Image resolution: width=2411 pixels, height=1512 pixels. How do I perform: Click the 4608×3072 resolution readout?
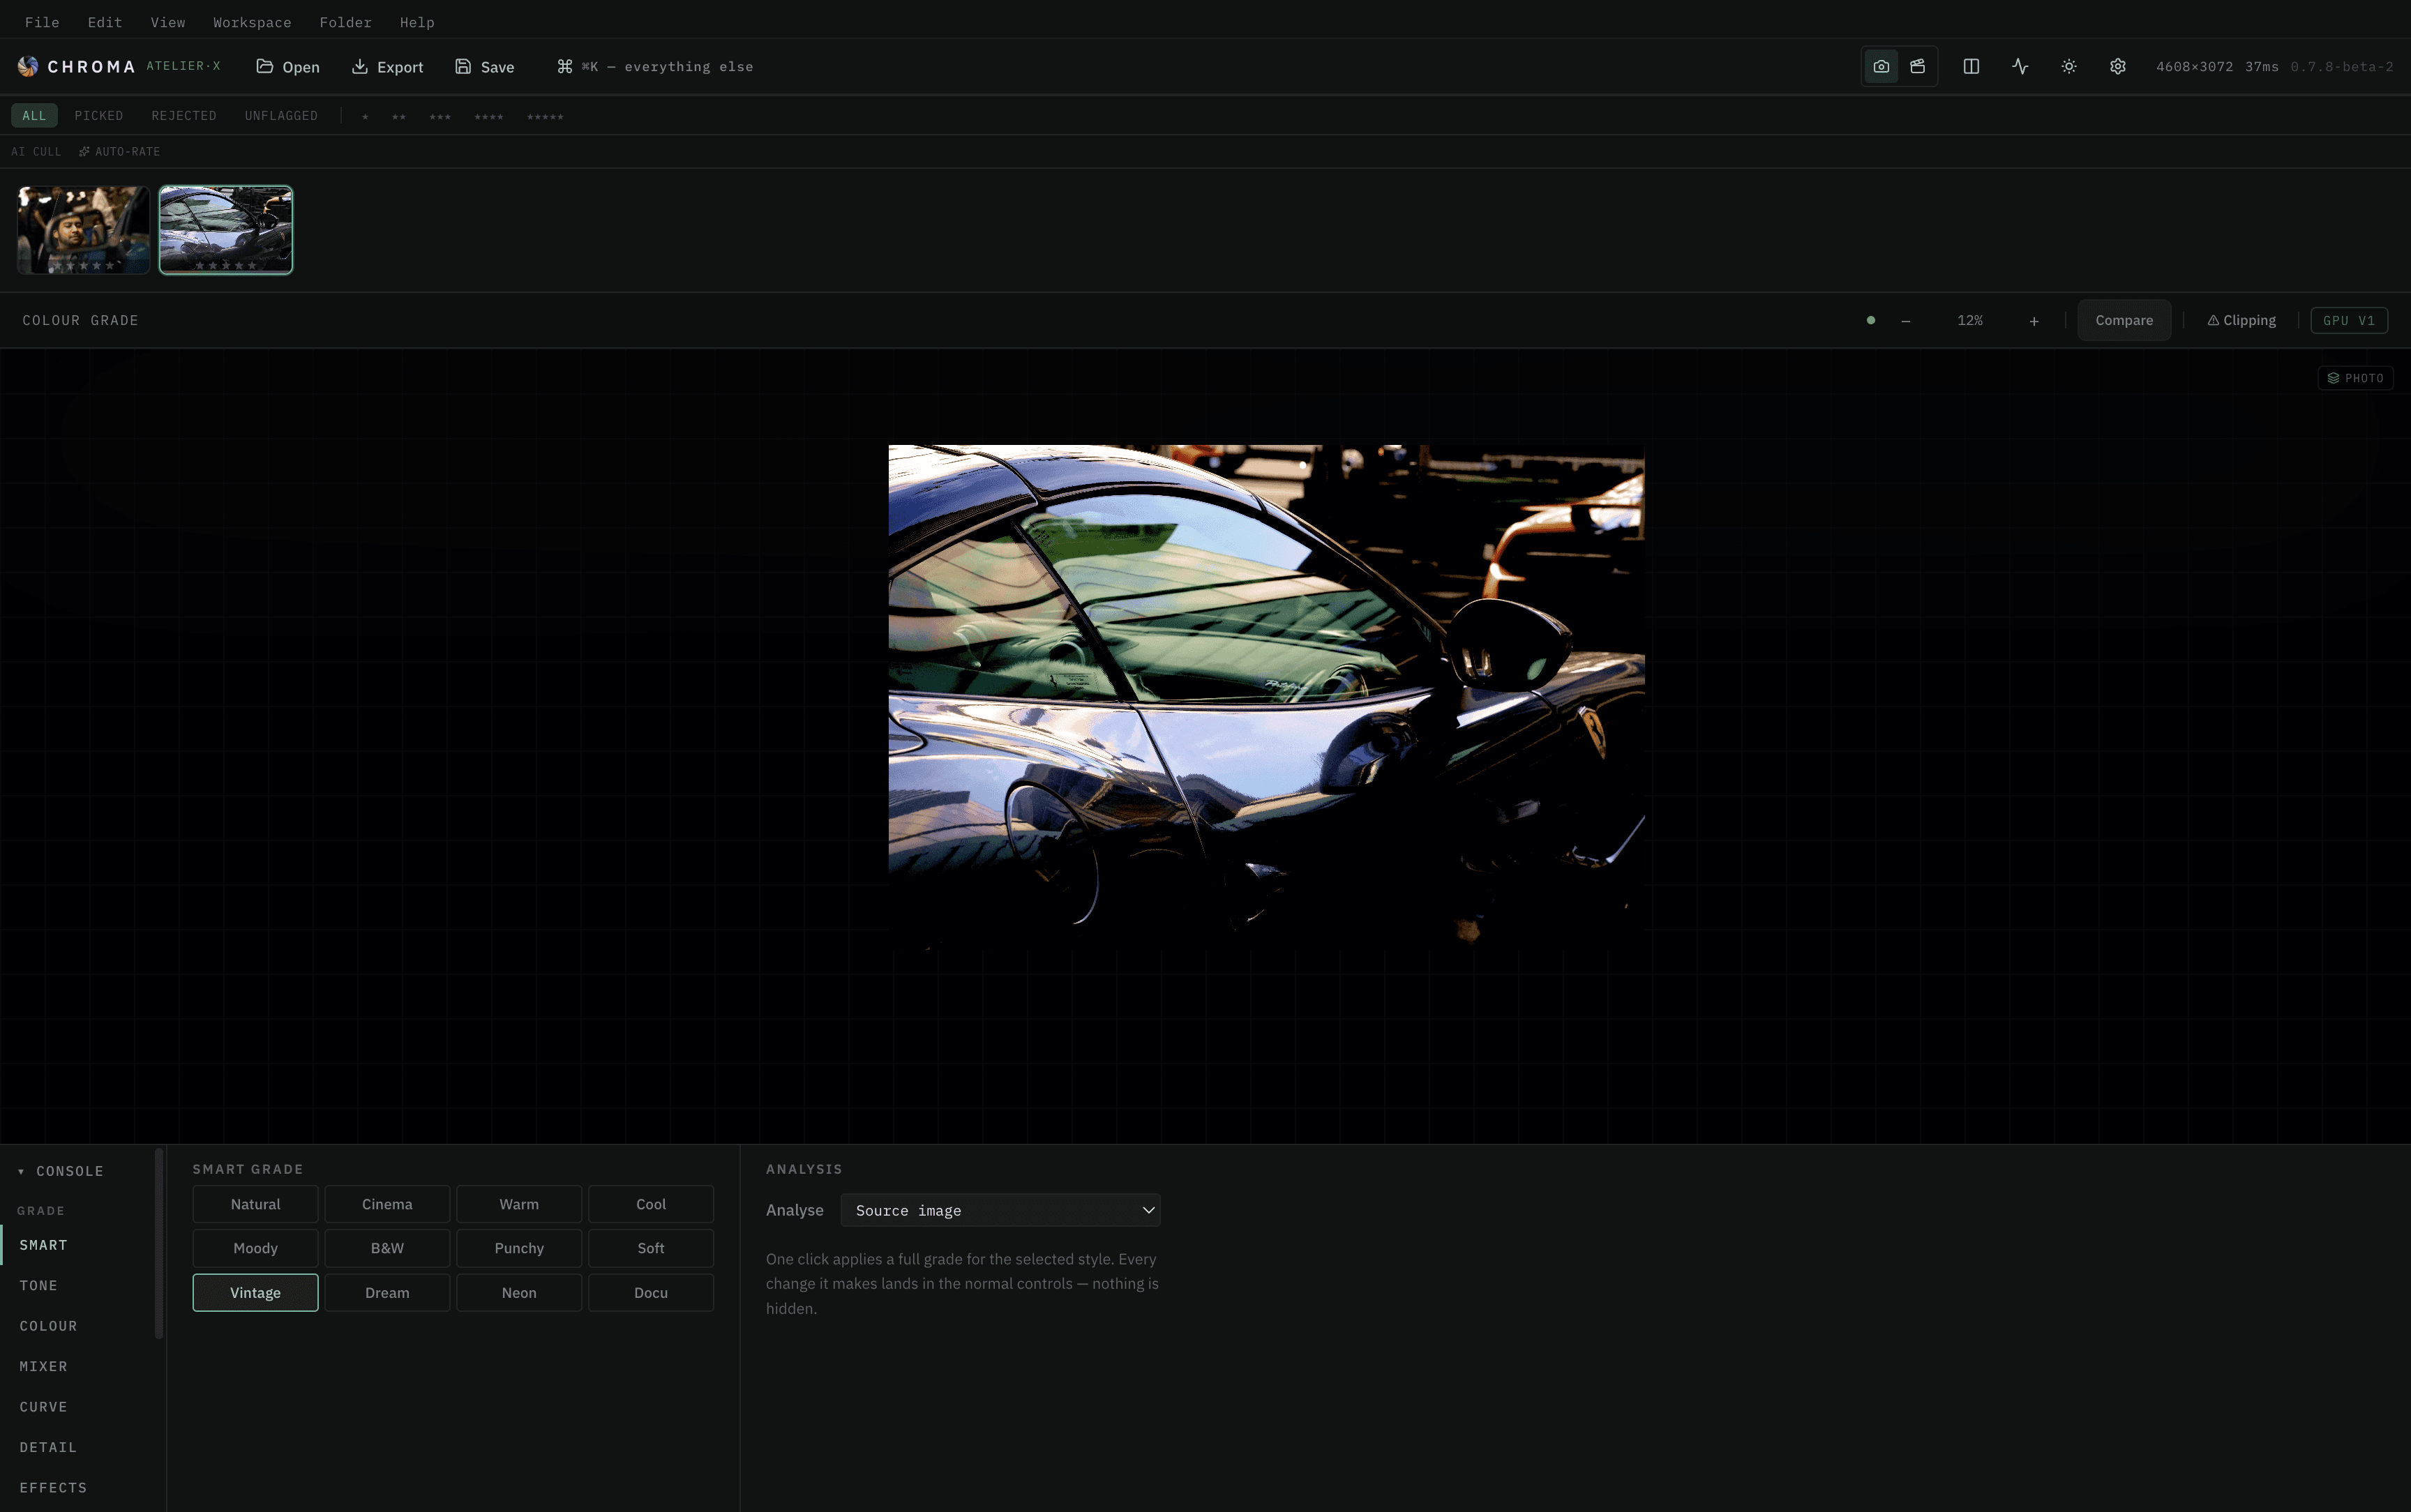point(2194,67)
